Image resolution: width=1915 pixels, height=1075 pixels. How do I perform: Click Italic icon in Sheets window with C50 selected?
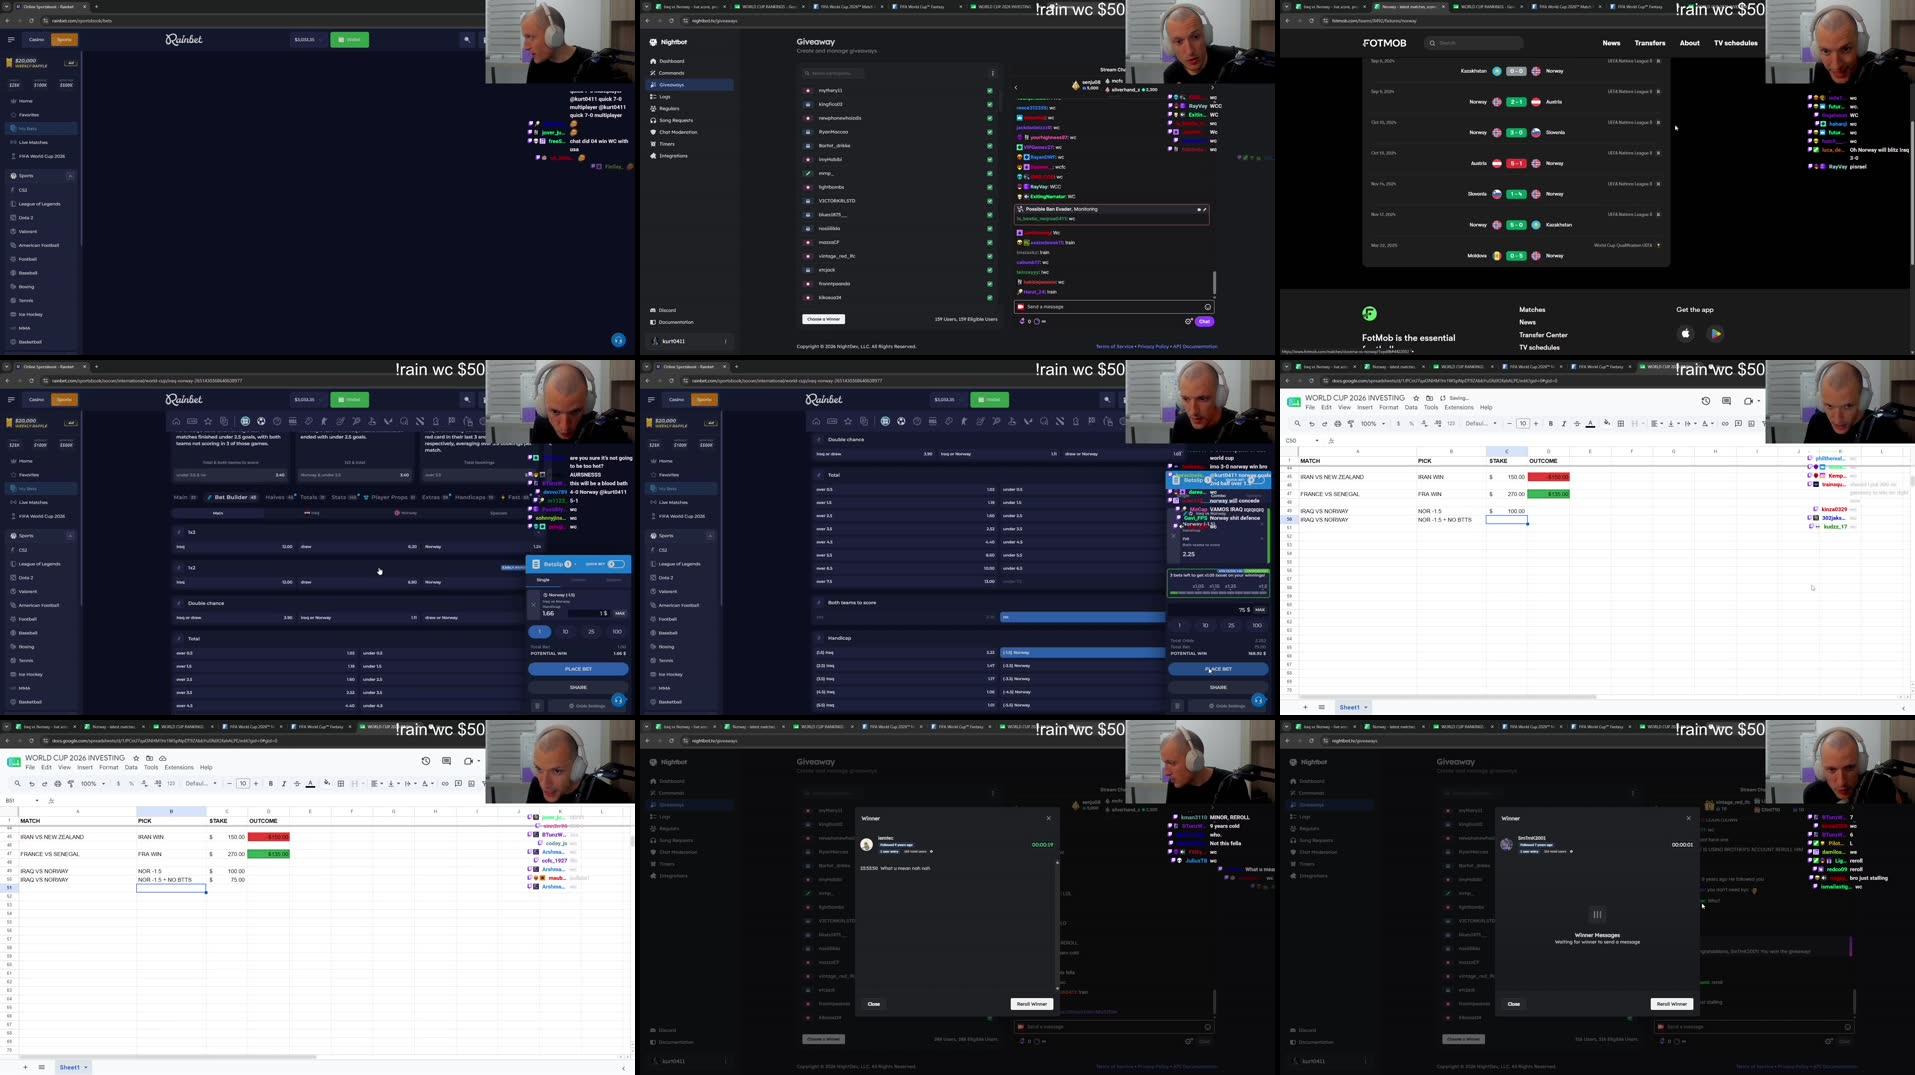pyautogui.click(x=1564, y=423)
